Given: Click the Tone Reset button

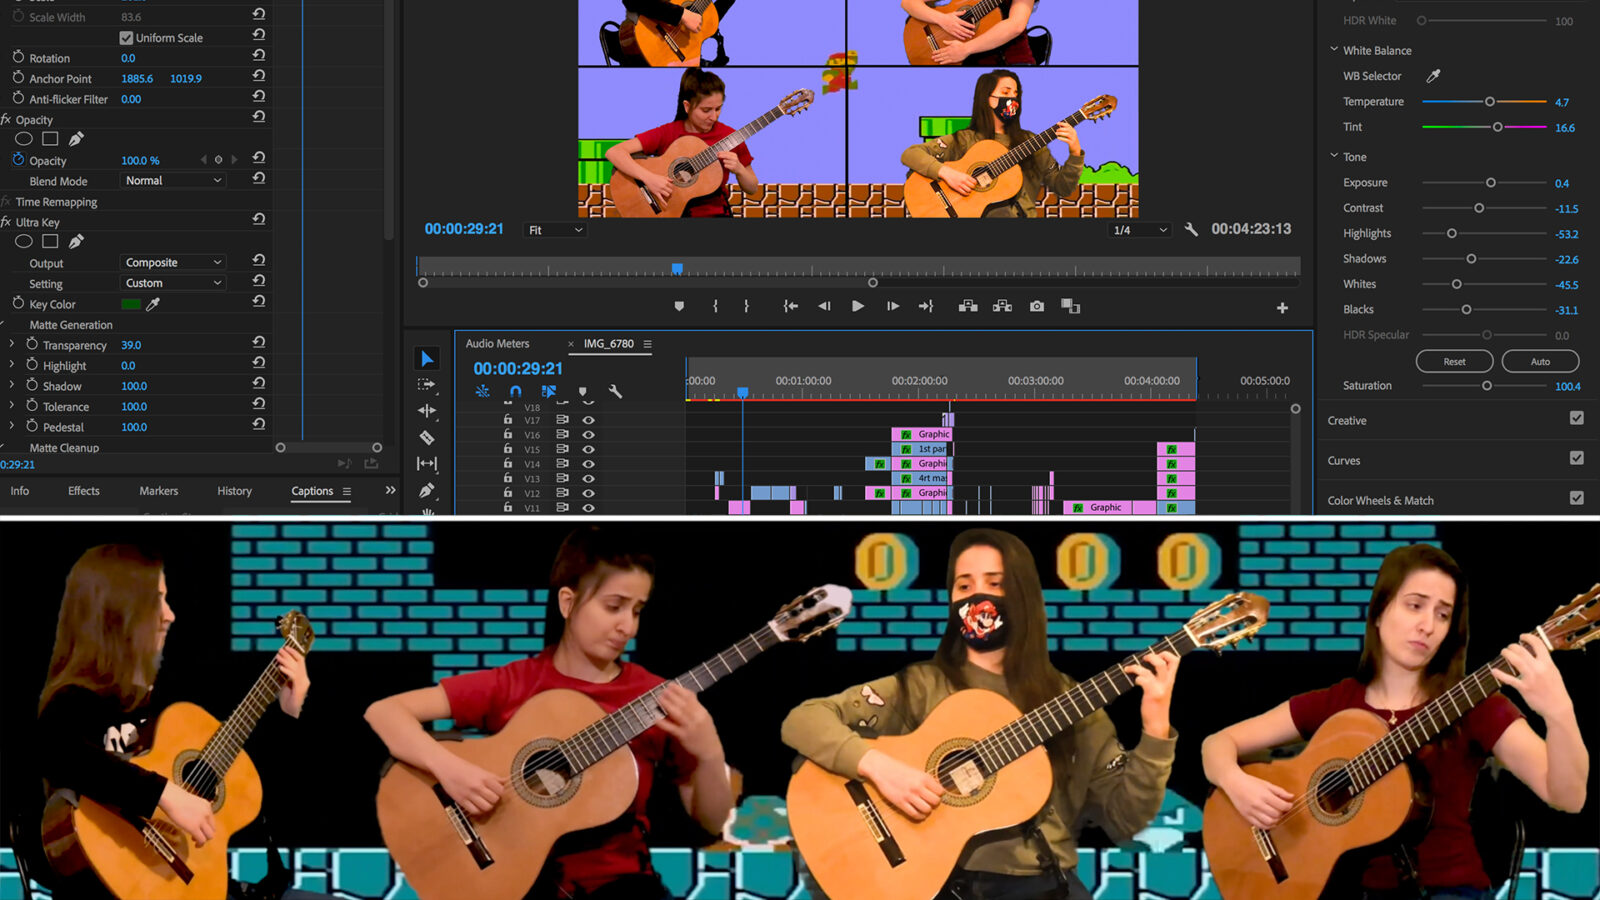Looking at the screenshot, I should (x=1454, y=361).
